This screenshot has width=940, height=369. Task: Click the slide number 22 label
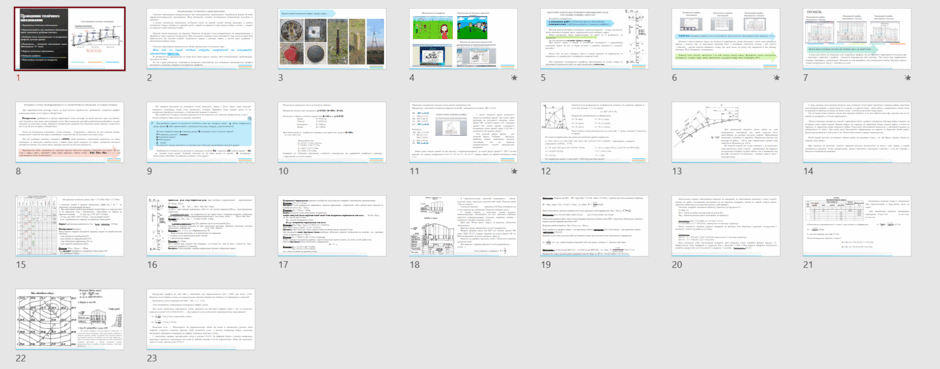point(21,358)
